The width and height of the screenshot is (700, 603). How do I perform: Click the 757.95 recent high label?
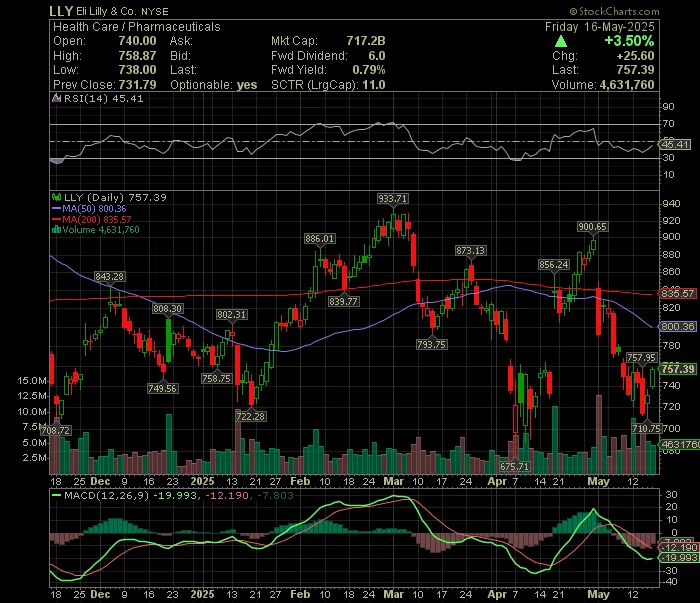641,358
